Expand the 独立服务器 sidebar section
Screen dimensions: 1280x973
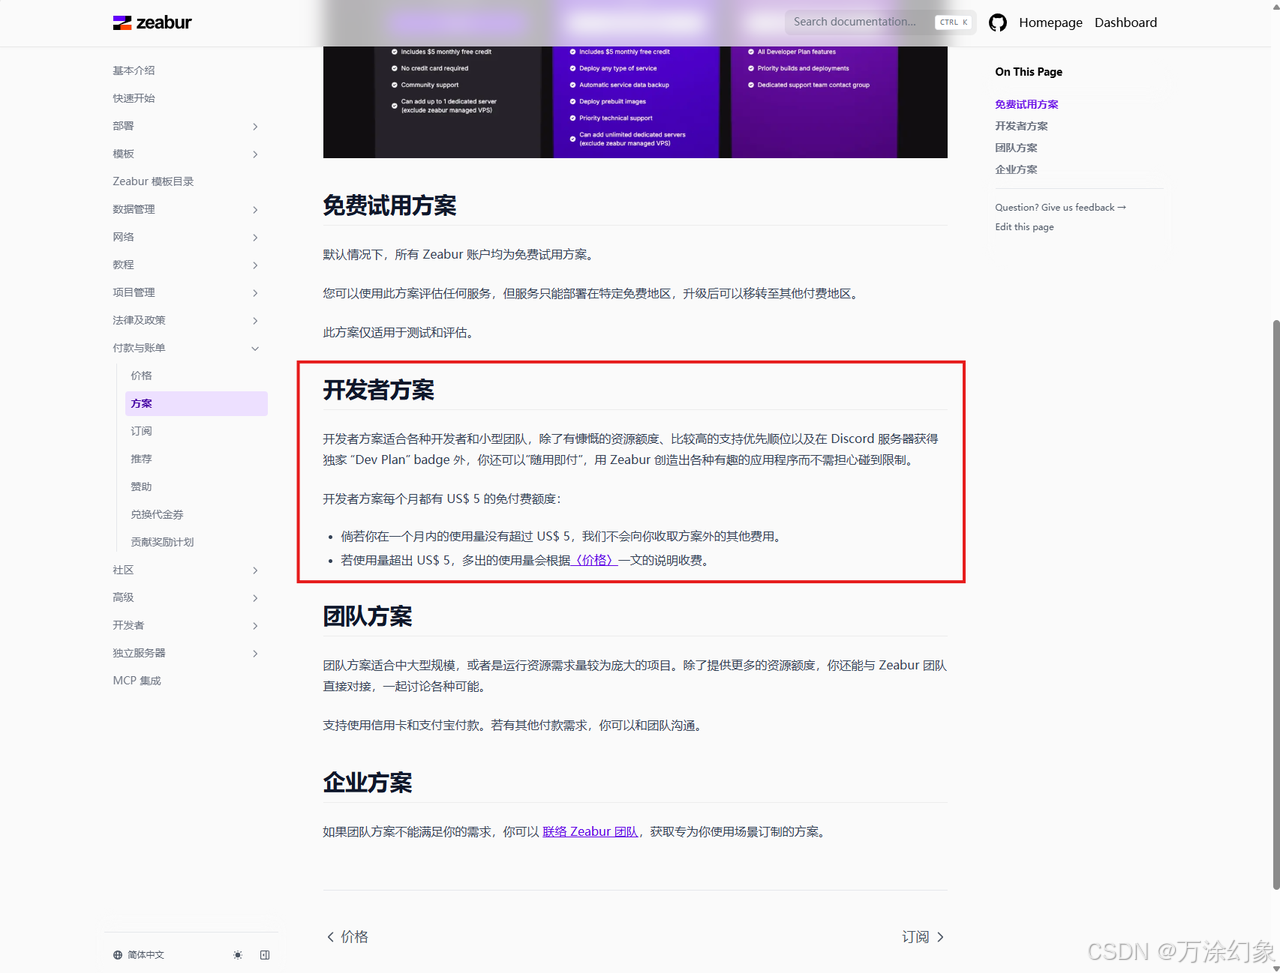[x=186, y=653]
